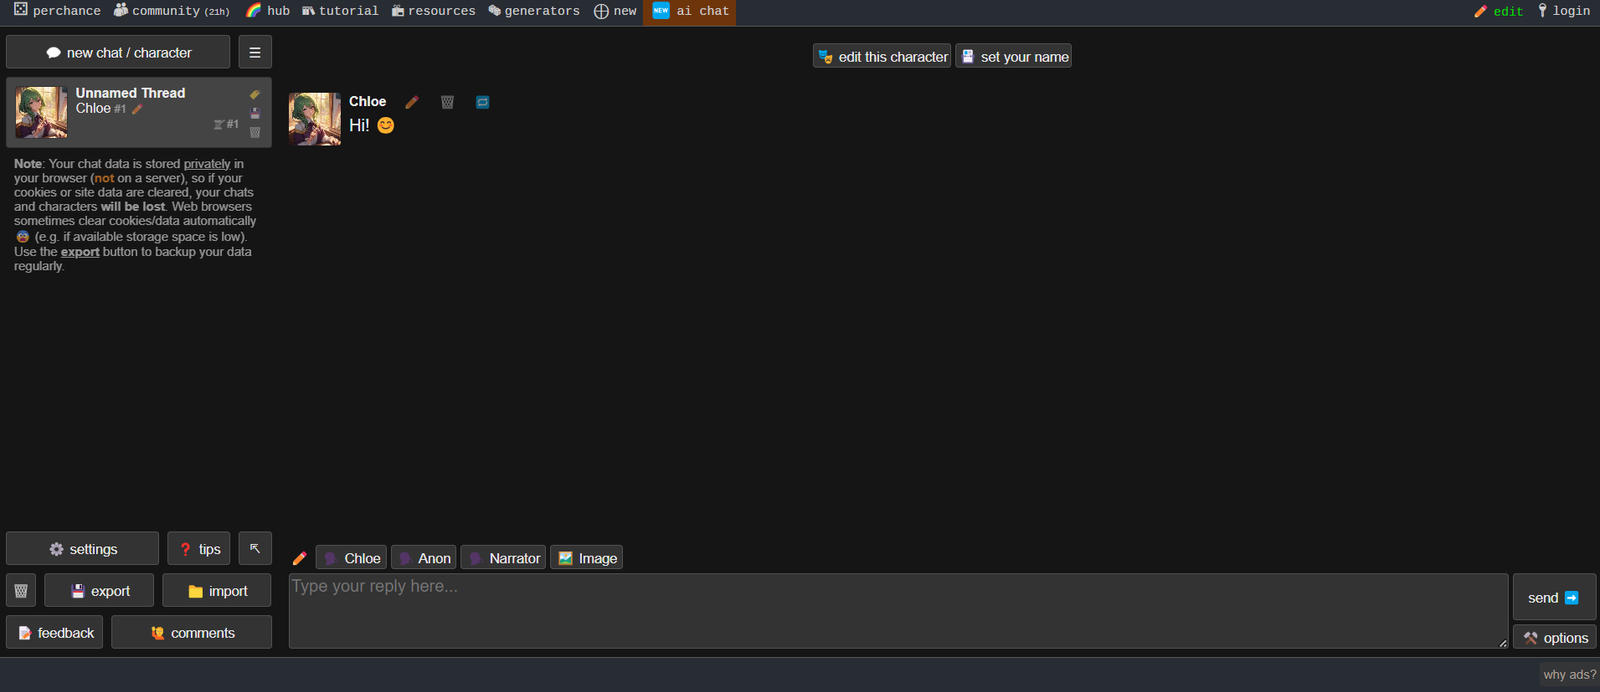Expand the options panel under send
Screen dimensions: 1600x692
point(1555,638)
